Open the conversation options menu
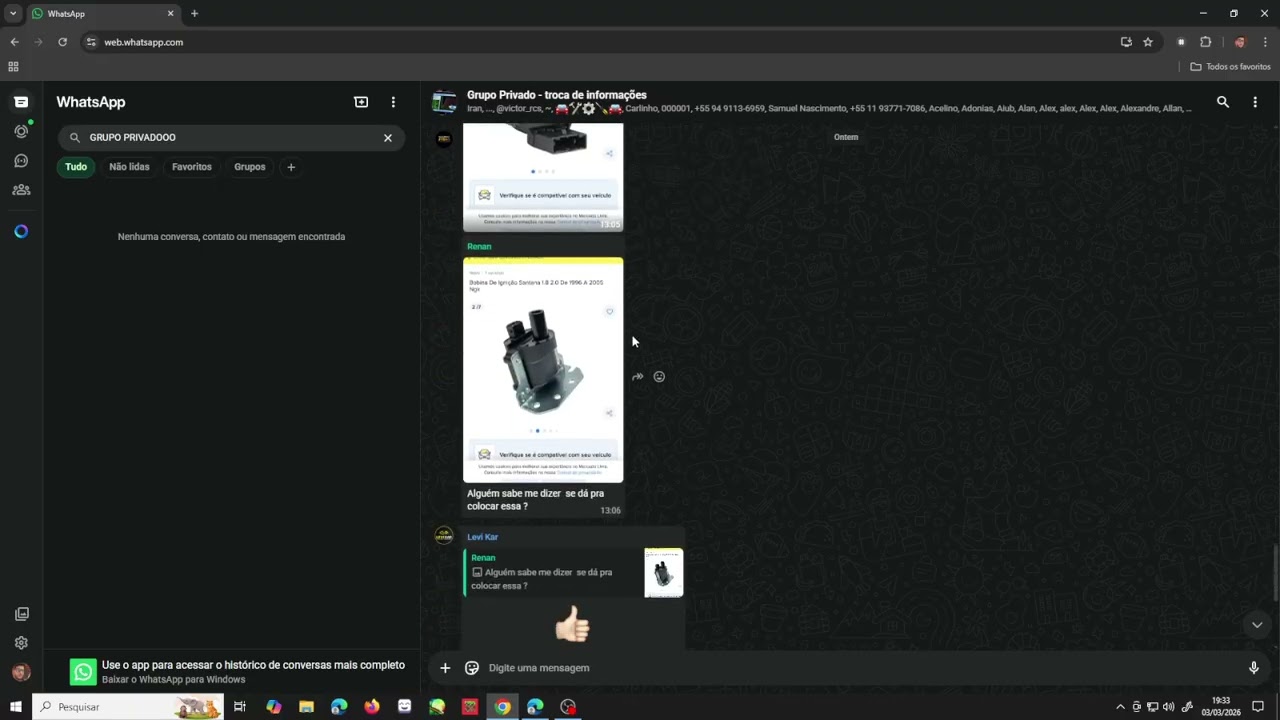Image resolution: width=1280 pixels, height=720 pixels. (1255, 102)
